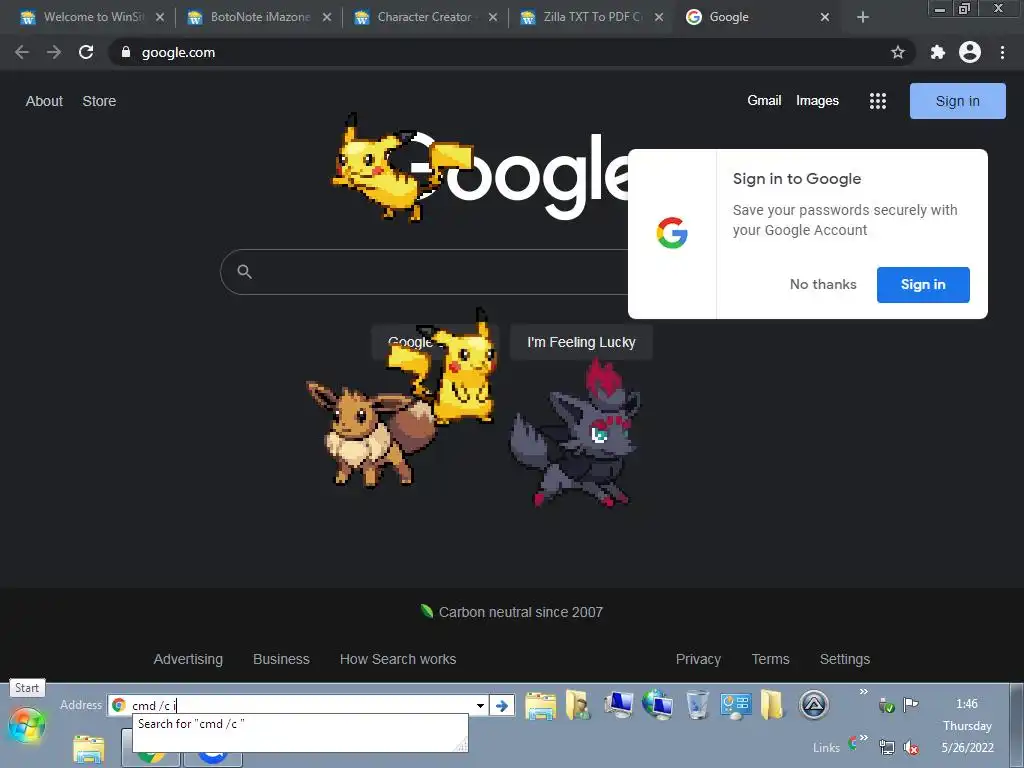Image resolution: width=1024 pixels, height=768 pixels.
Task: Open the Store link
Action: [x=99, y=101]
